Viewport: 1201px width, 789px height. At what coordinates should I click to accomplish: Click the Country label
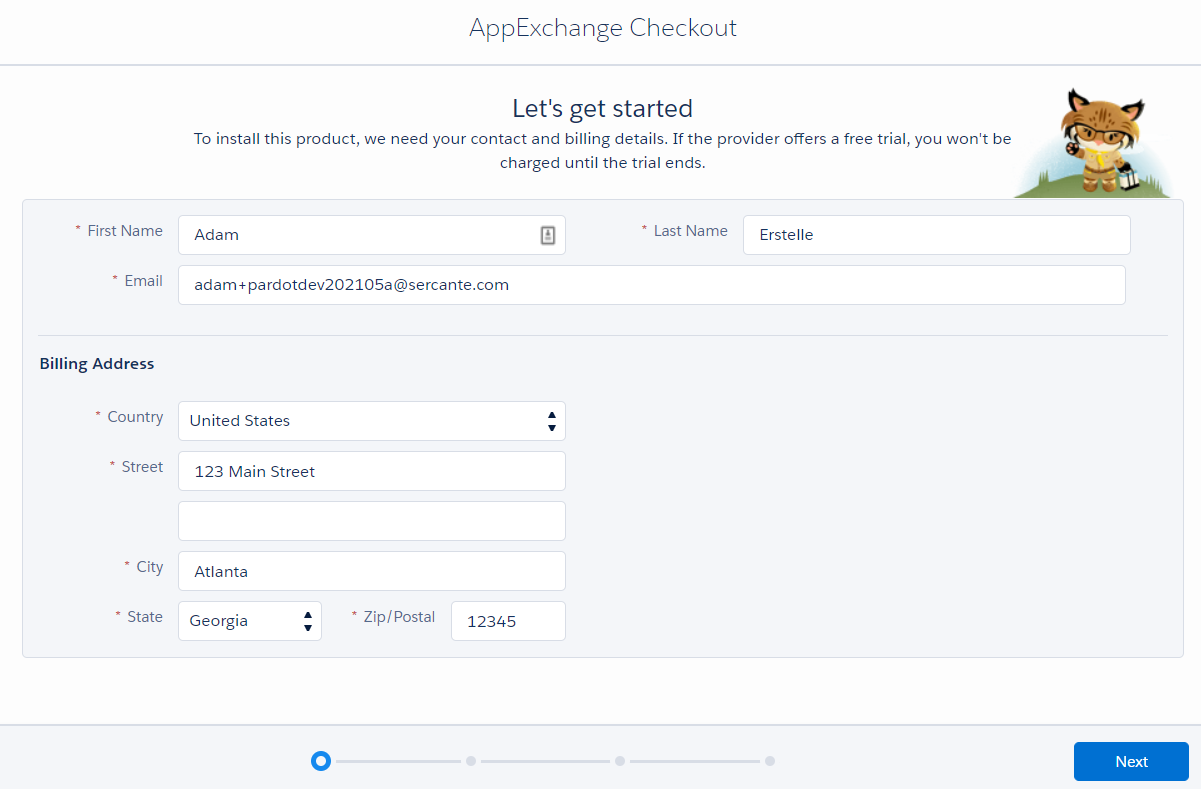135,417
